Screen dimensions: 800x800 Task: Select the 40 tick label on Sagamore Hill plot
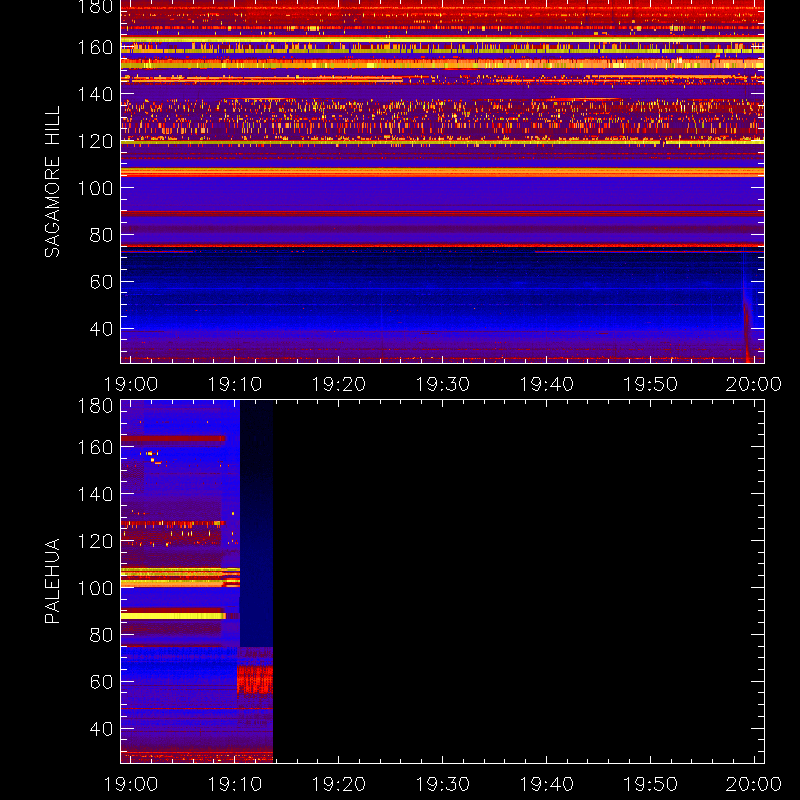tap(102, 329)
